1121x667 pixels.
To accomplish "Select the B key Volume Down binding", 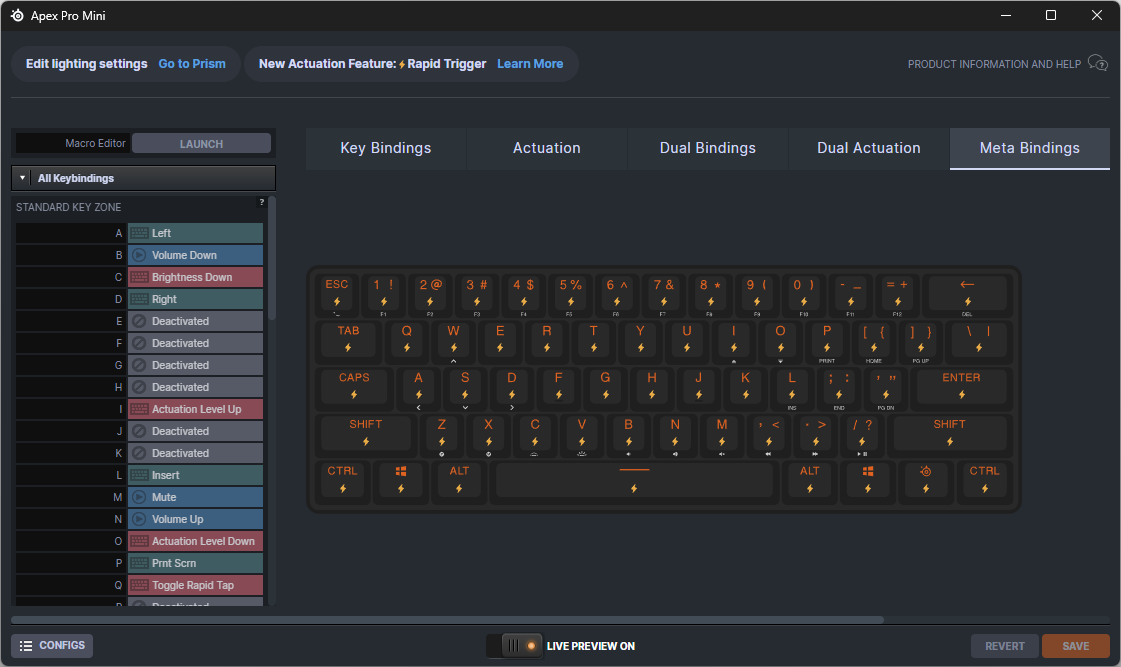I will (x=195, y=255).
